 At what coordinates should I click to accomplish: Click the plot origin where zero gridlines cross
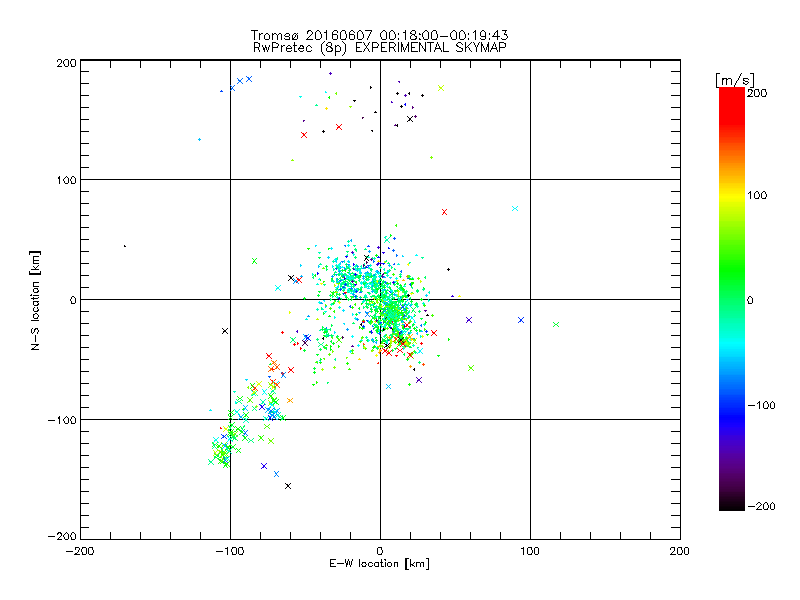(x=379, y=299)
